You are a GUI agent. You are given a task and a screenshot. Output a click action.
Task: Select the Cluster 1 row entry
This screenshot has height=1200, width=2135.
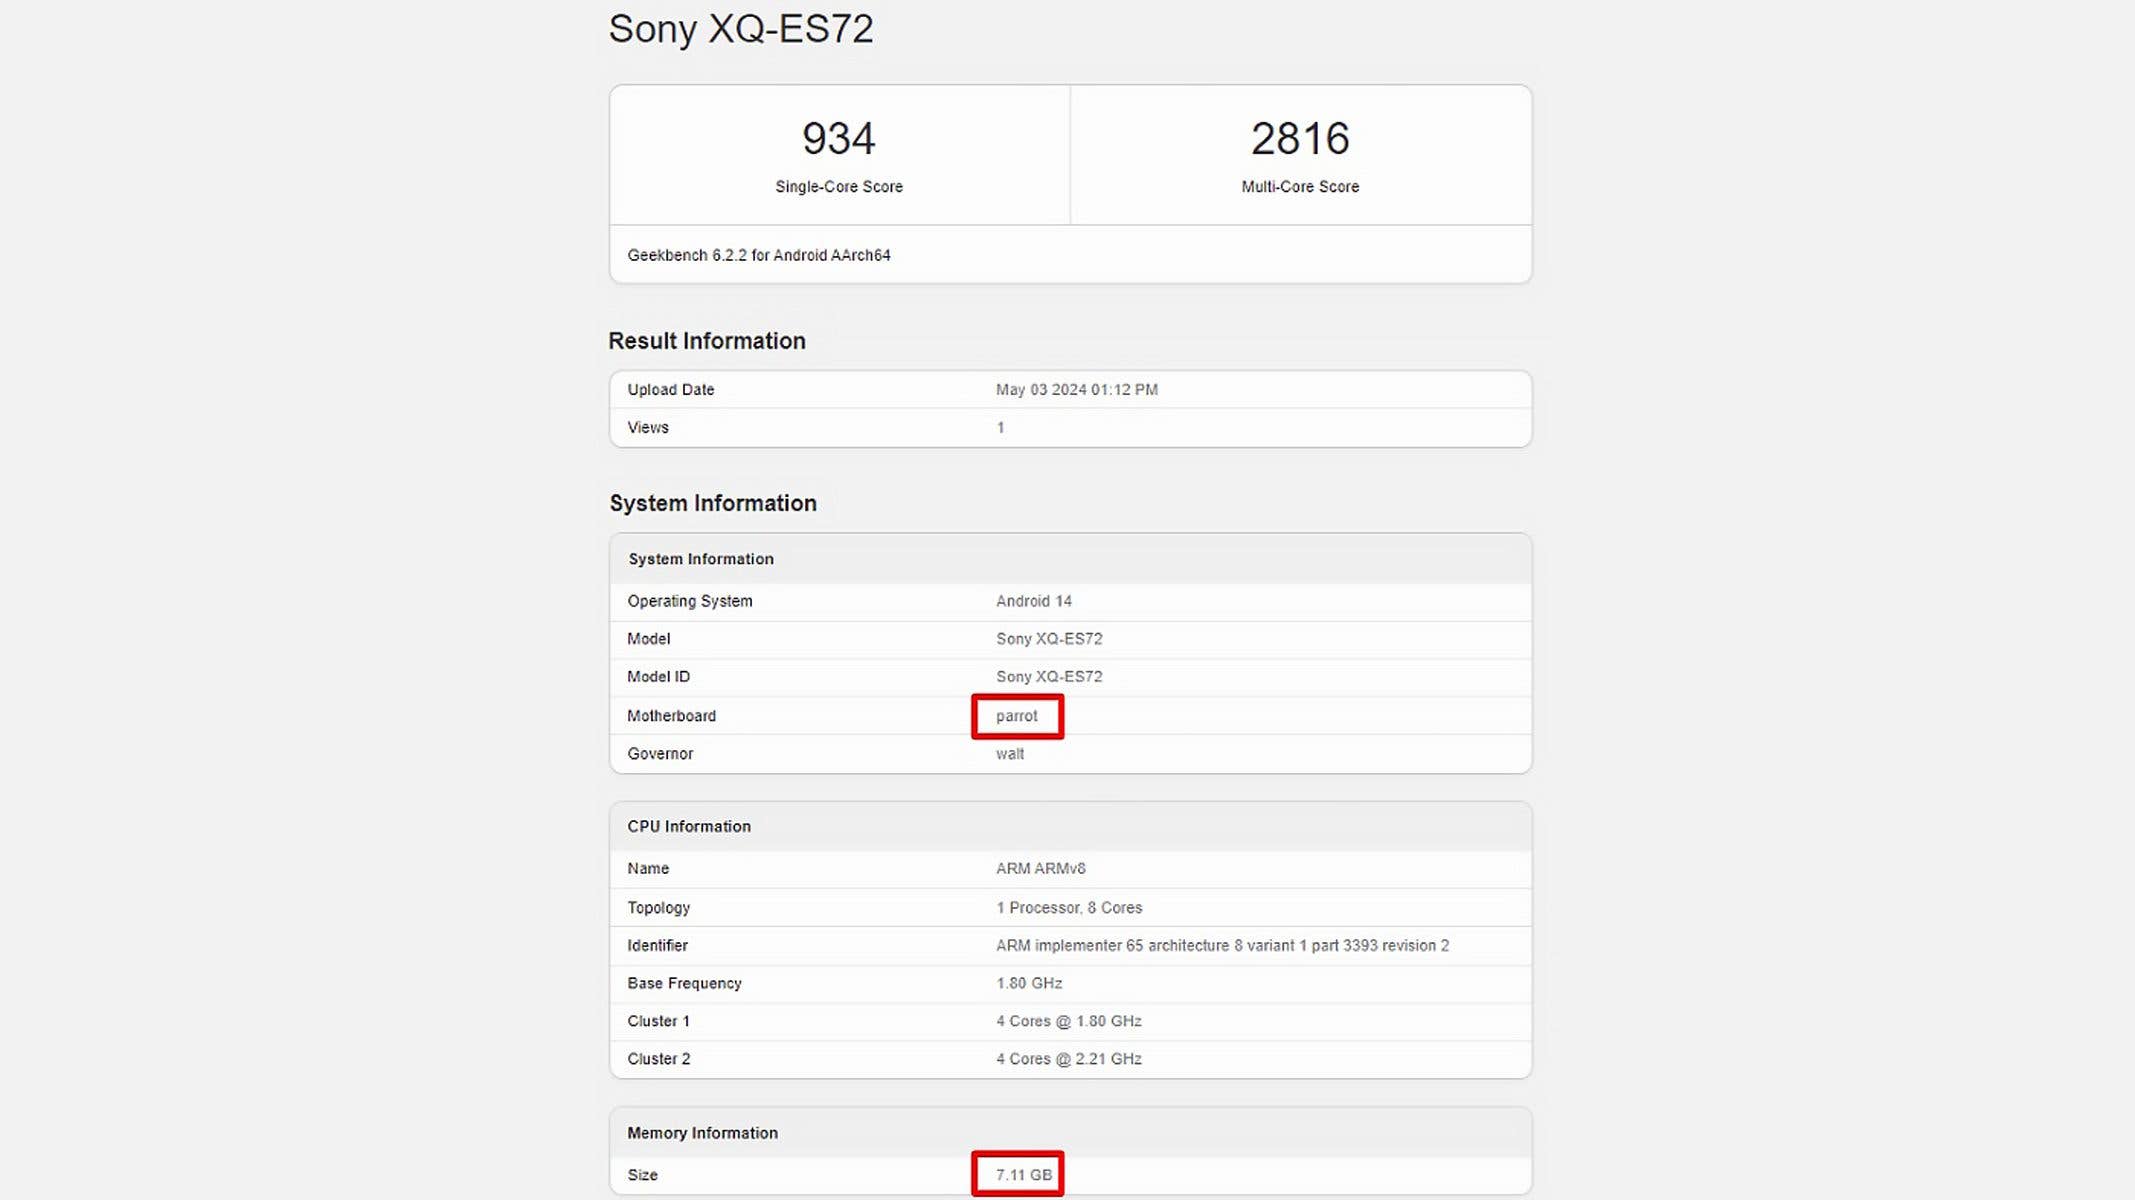click(1068, 1021)
